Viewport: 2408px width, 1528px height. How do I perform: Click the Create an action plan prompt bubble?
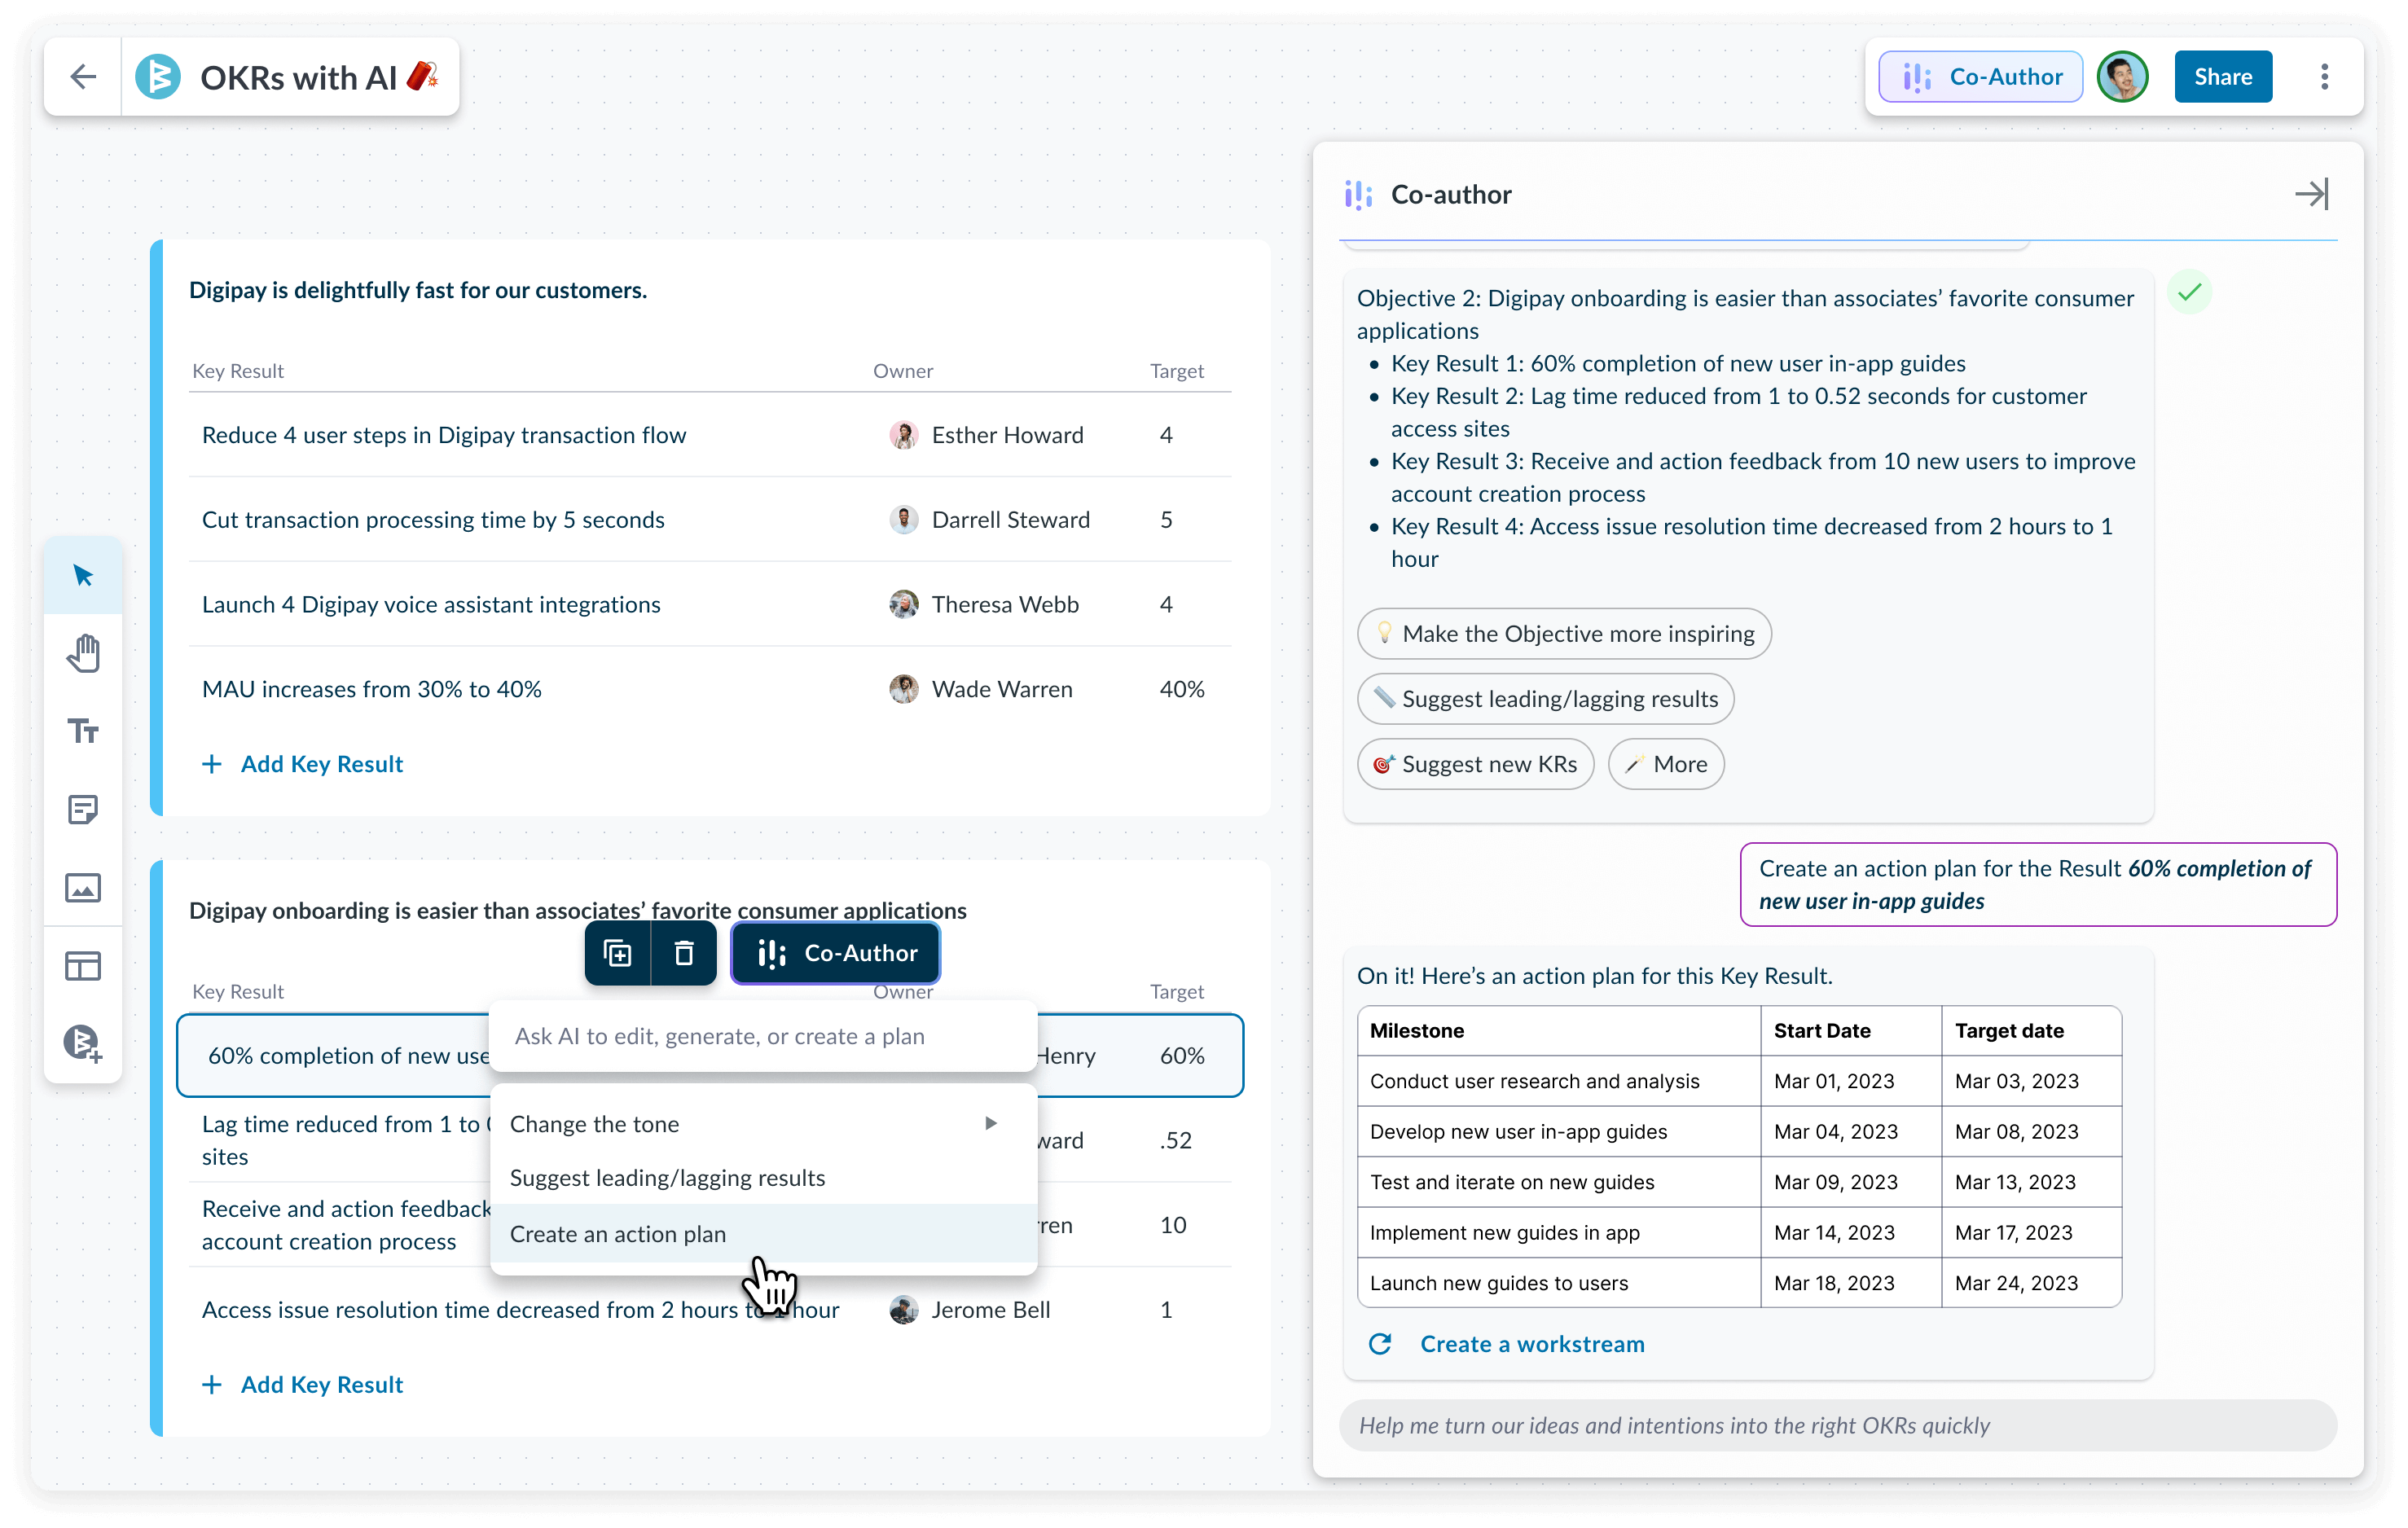pos(2037,885)
